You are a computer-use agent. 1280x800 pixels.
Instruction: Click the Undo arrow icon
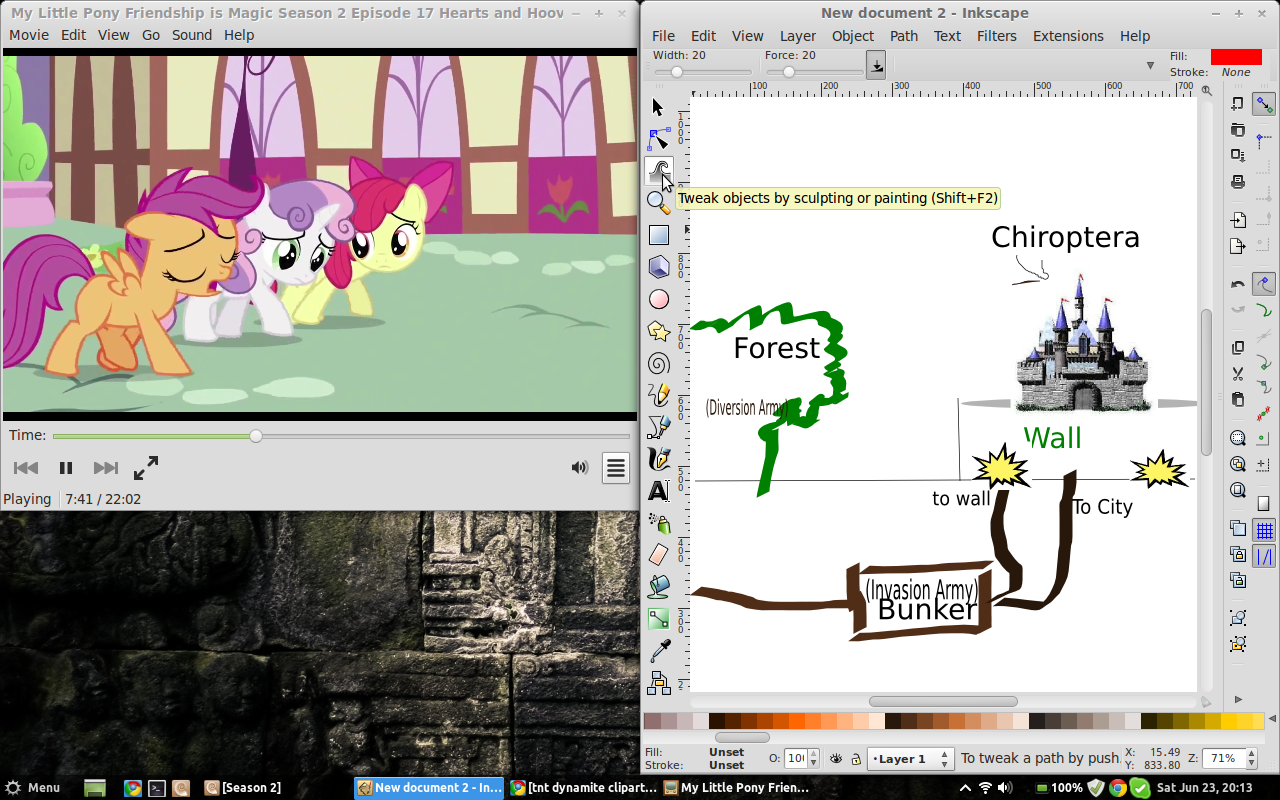click(1238, 284)
